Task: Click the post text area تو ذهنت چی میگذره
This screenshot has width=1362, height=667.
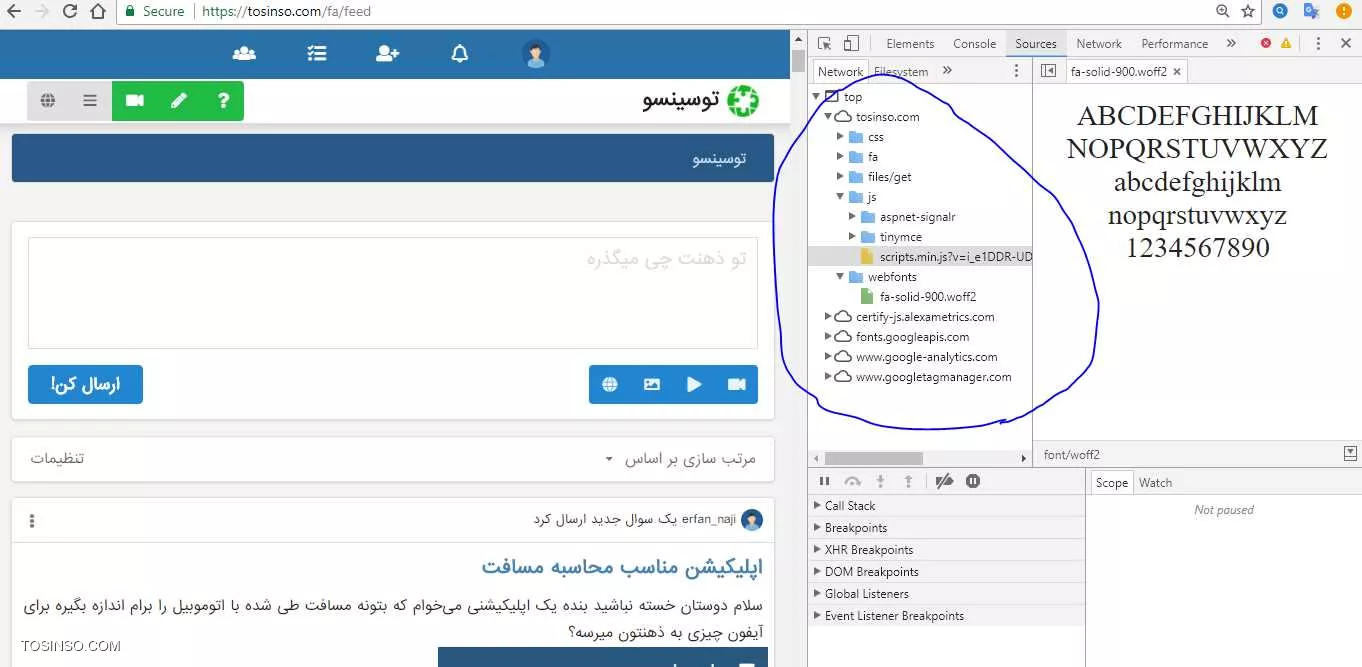Action: (393, 293)
